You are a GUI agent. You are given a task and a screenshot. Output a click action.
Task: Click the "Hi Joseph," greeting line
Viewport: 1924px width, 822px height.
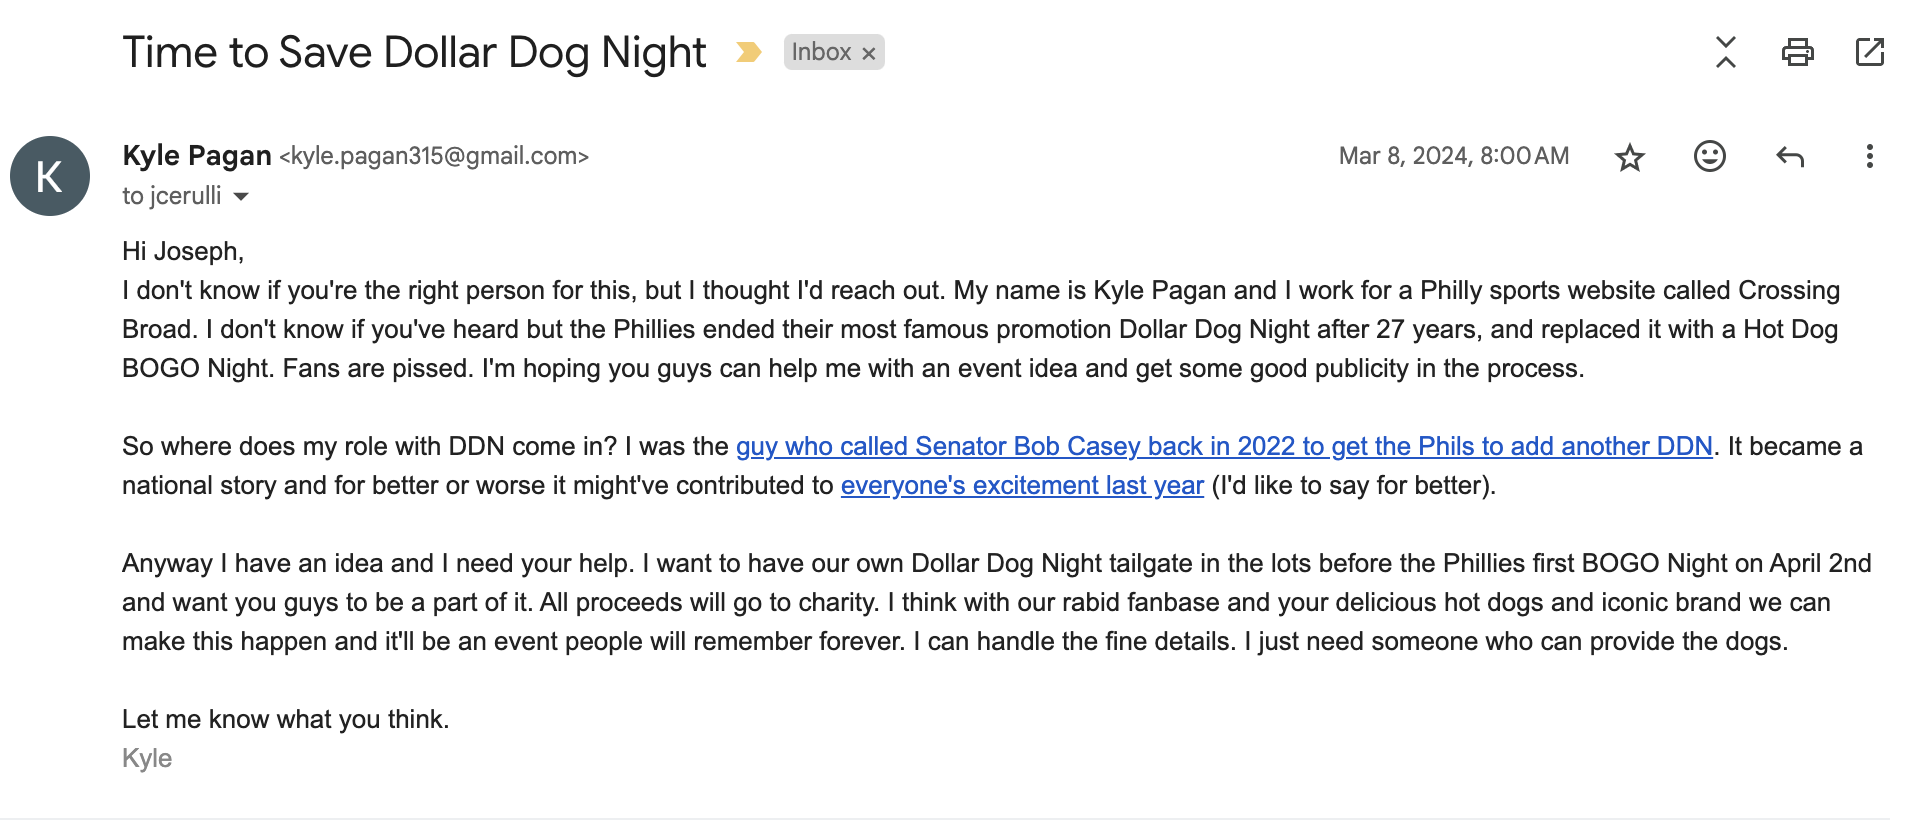point(183,251)
